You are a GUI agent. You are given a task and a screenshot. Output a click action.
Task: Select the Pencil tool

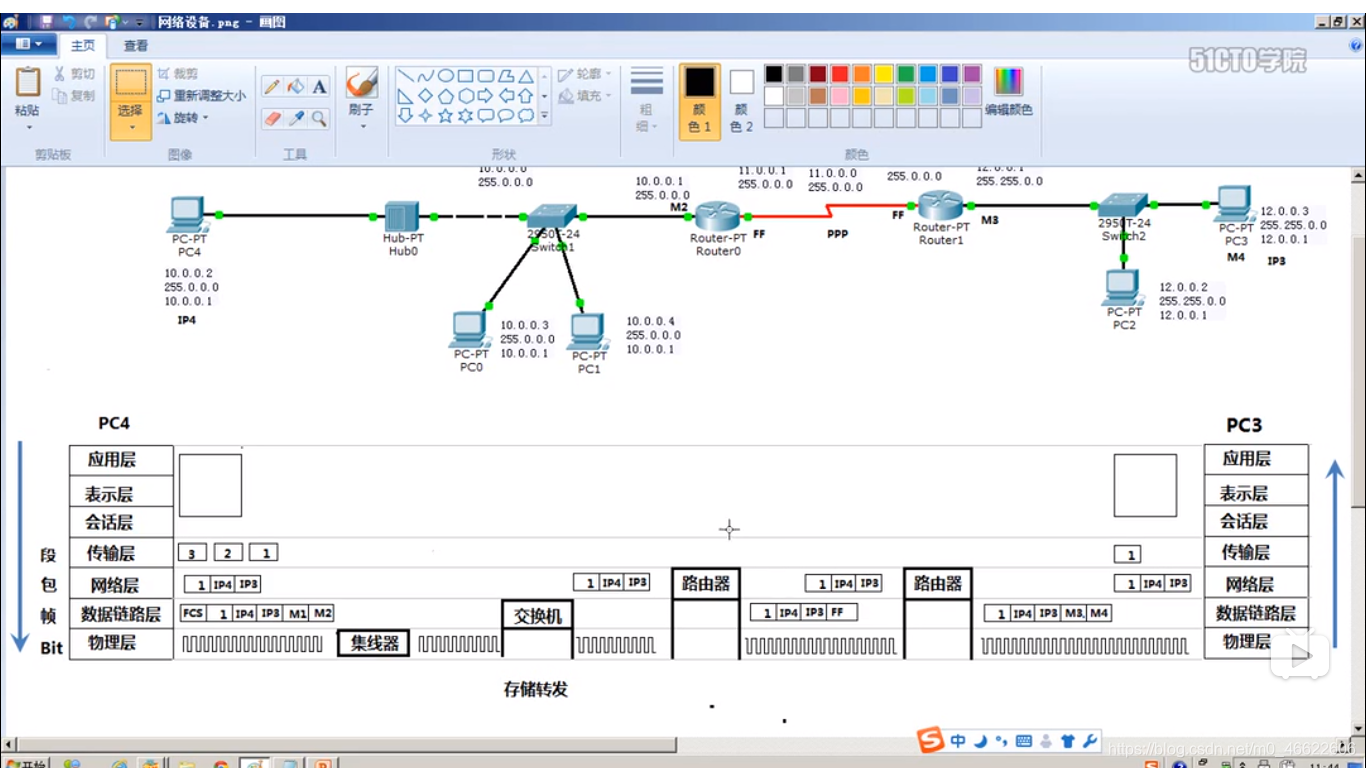(x=272, y=87)
